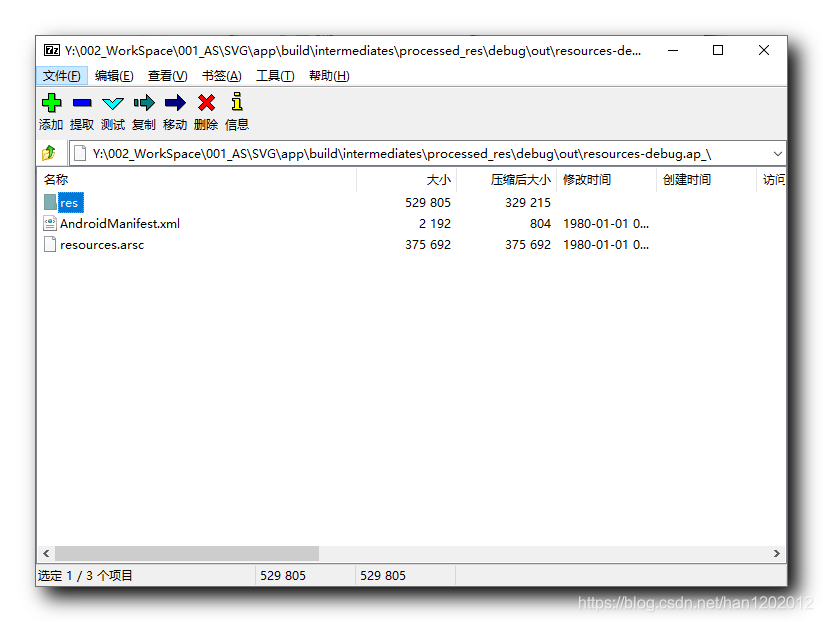Image resolution: width=823 pixels, height=622 pixels.
Task: Sort by 压缩后大小 column header
Action: [x=507, y=180]
